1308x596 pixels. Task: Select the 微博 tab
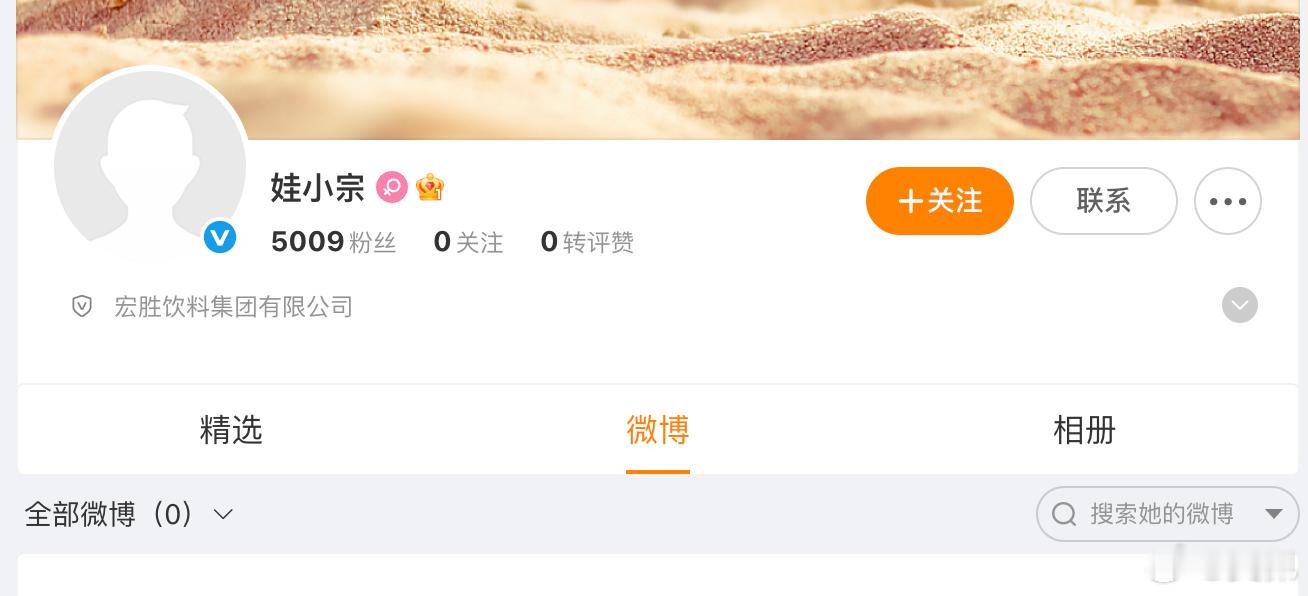tap(658, 430)
